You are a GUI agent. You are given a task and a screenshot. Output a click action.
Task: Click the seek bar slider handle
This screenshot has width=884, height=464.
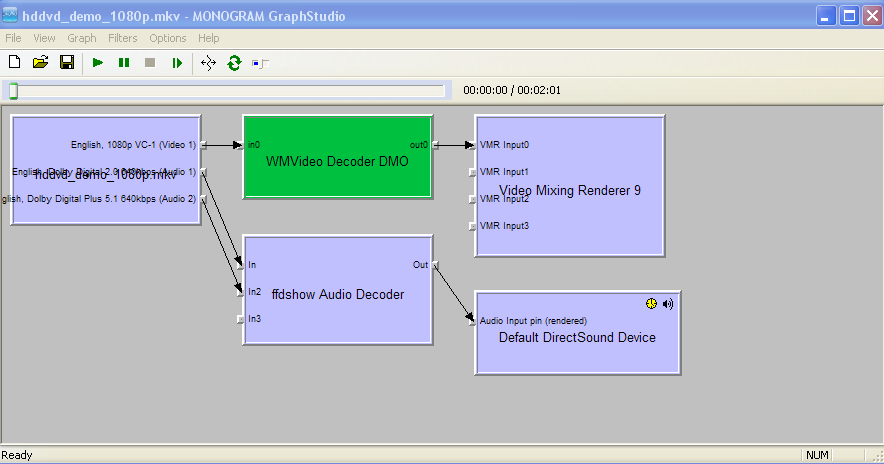click(x=14, y=91)
